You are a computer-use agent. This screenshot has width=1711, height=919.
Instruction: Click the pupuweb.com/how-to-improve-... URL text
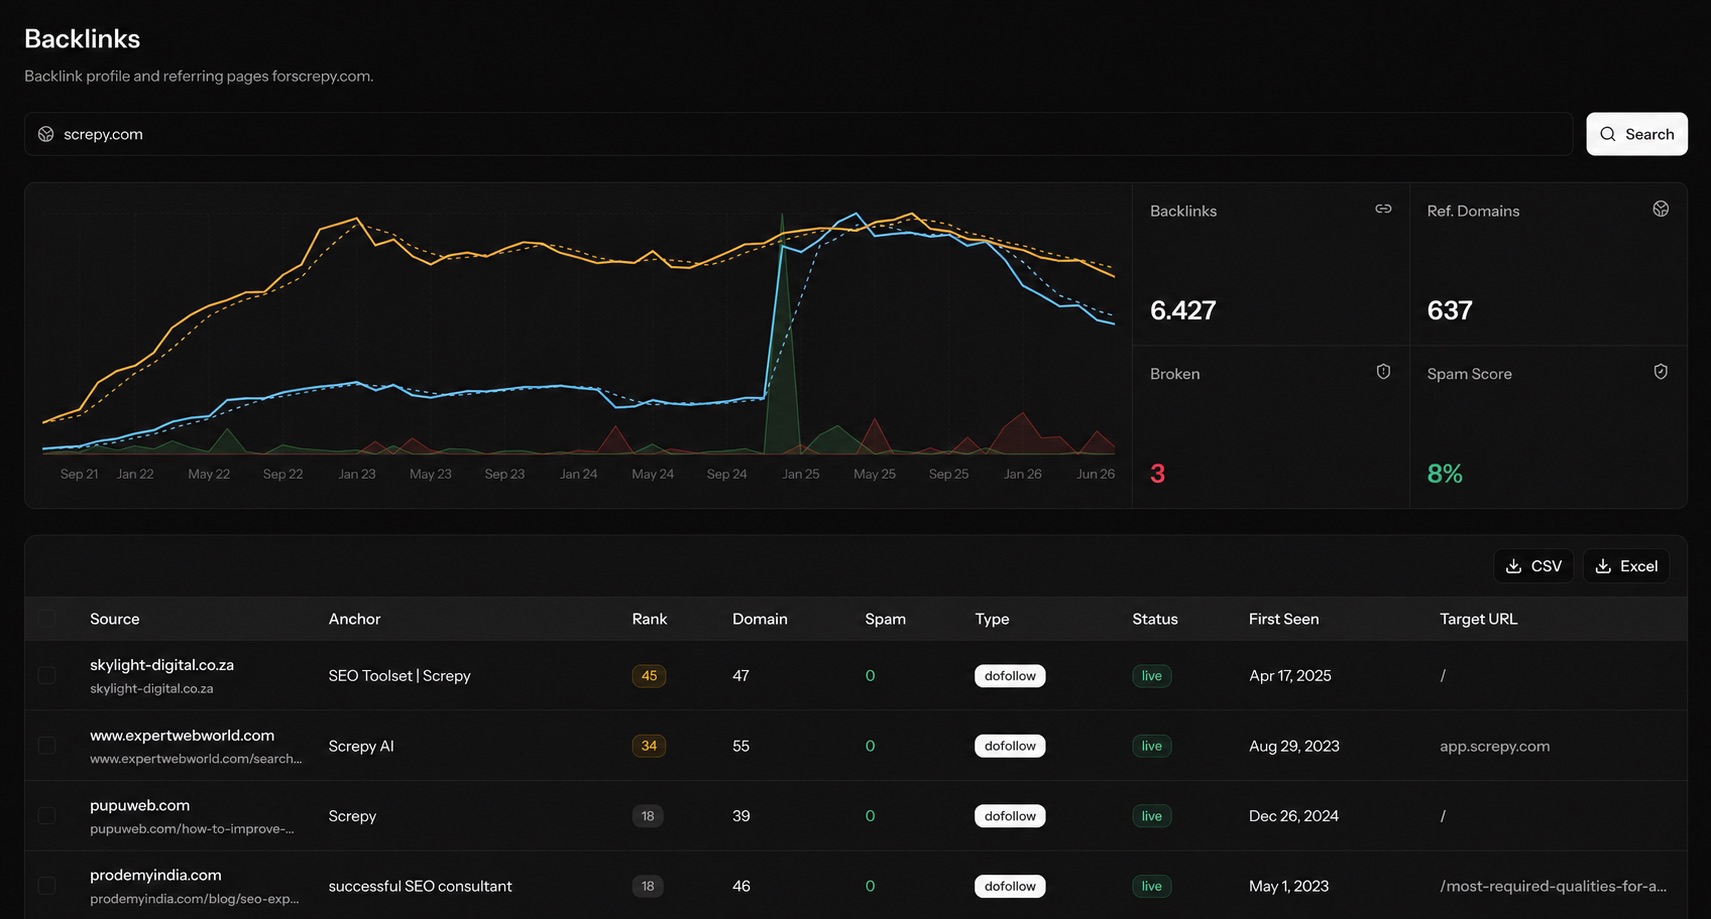point(192,828)
